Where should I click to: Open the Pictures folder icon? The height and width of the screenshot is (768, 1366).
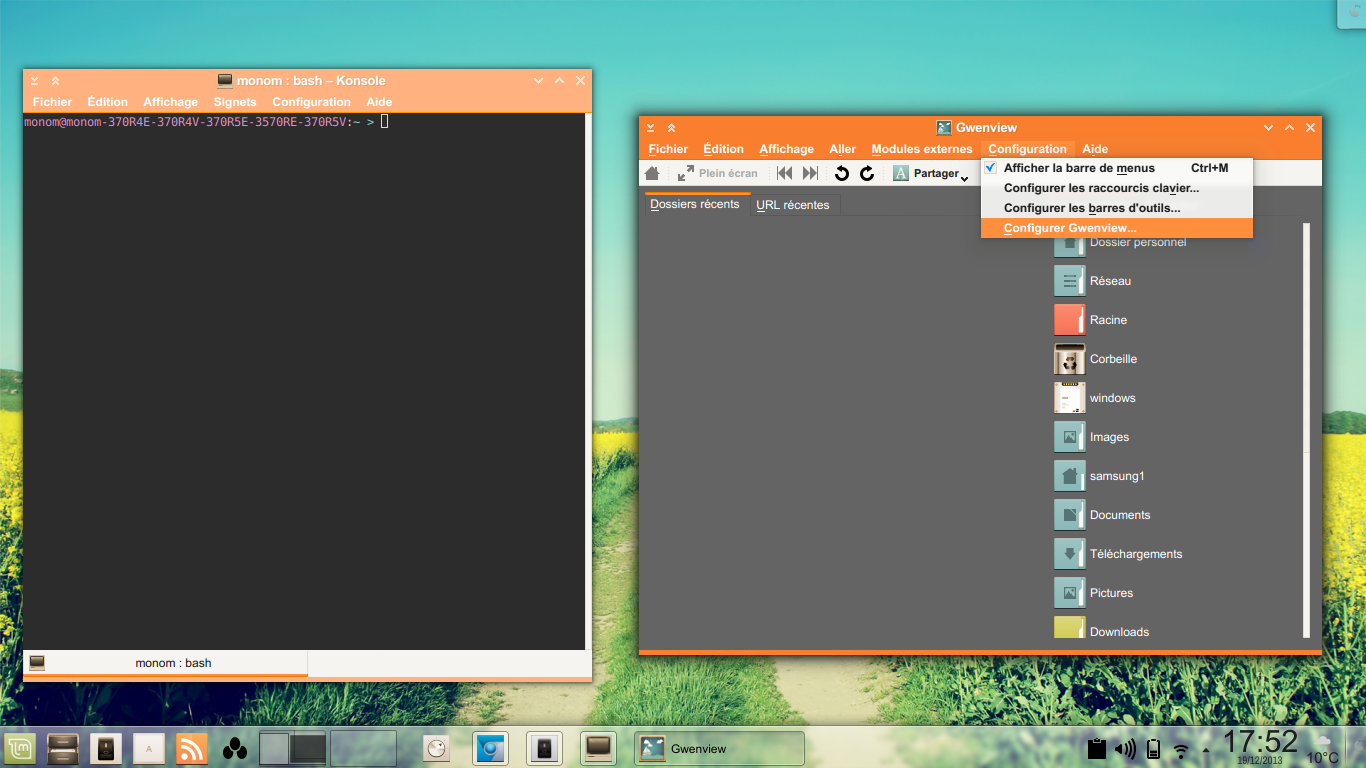coord(1069,593)
